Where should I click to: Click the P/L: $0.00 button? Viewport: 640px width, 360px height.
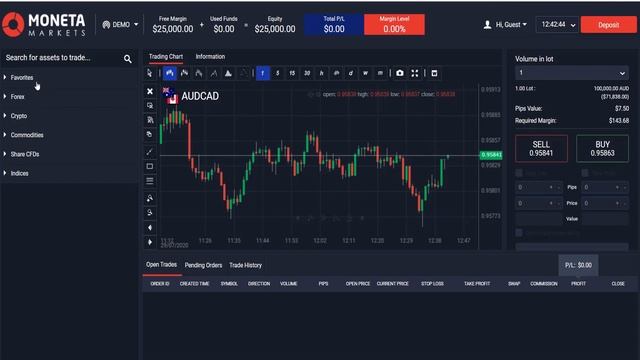point(578,265)
